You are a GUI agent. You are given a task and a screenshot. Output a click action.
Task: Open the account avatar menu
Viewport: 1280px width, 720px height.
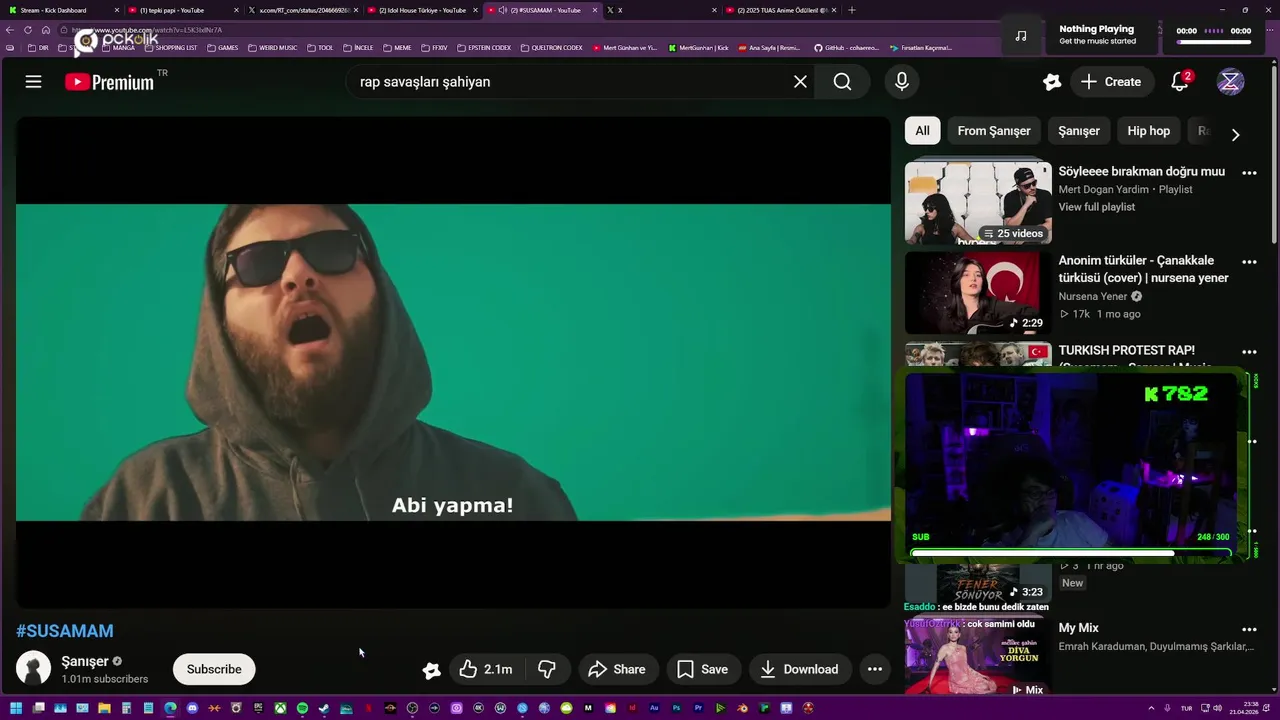tap(1230, 82)
